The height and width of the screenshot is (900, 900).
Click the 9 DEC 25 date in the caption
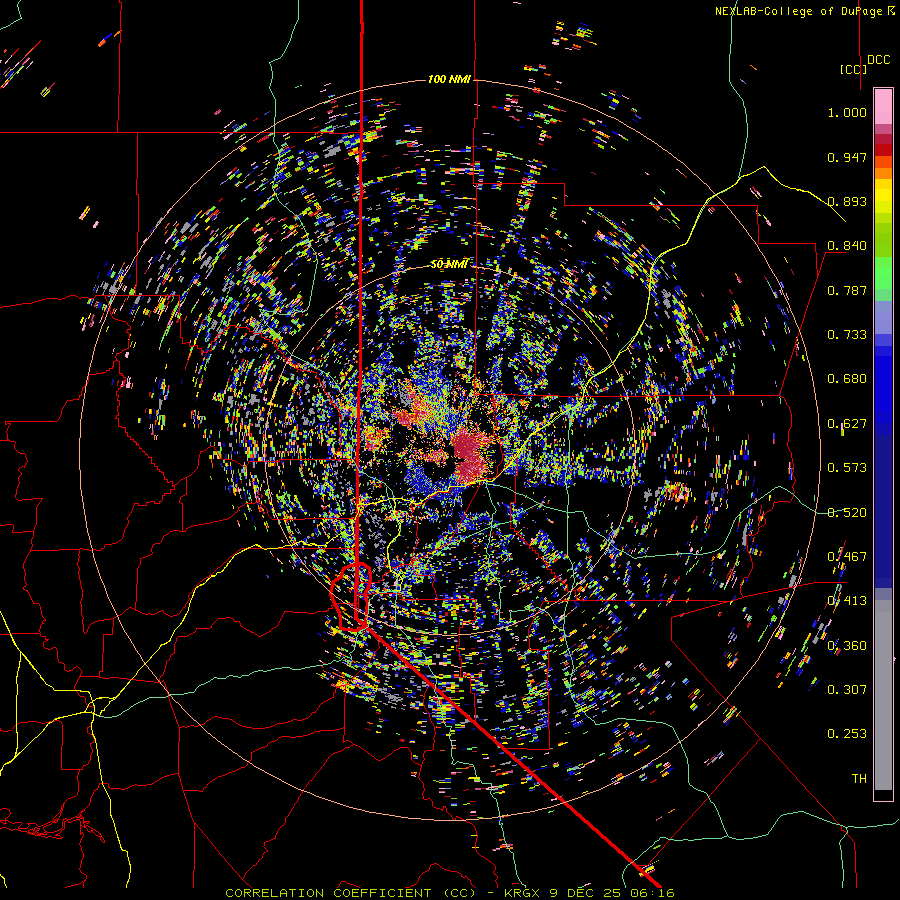583,893
